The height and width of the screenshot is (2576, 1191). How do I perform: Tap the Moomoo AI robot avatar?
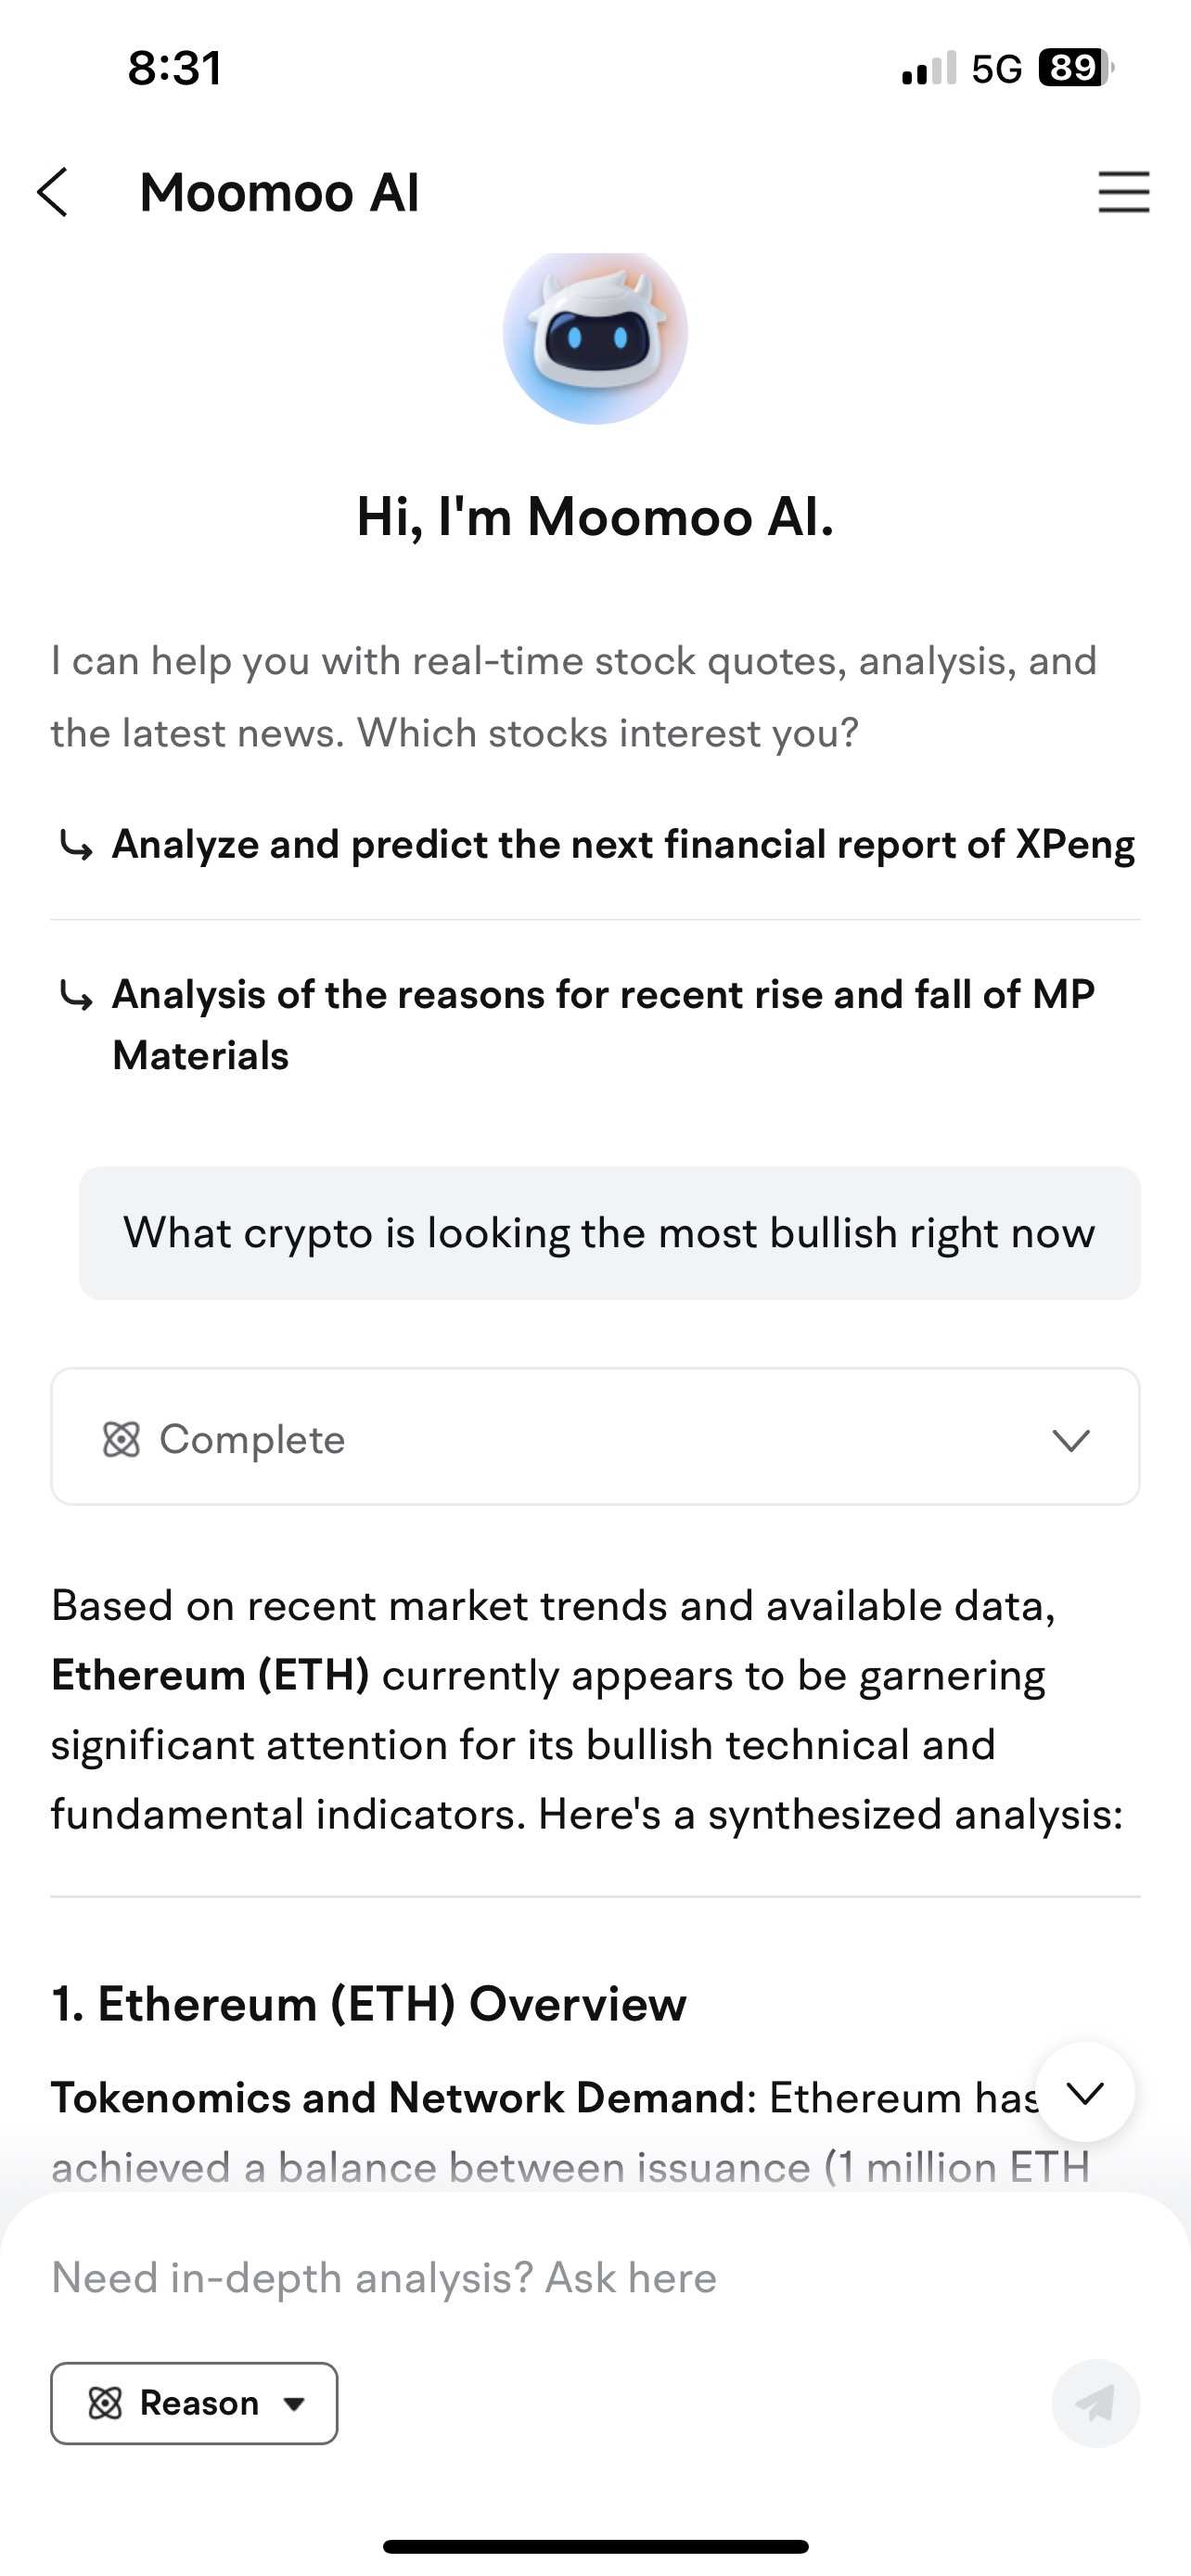pos(595,335)
